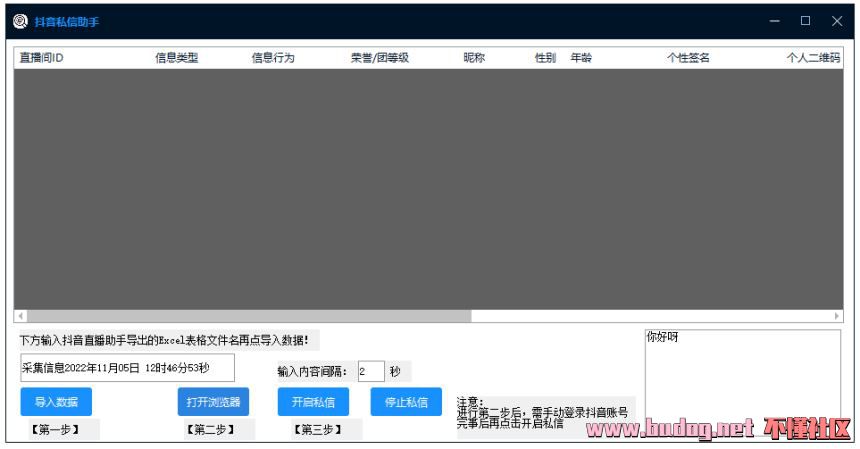Select the 直播间ID column header
This screenshot has width=860, height=449.
coord(42,58)
